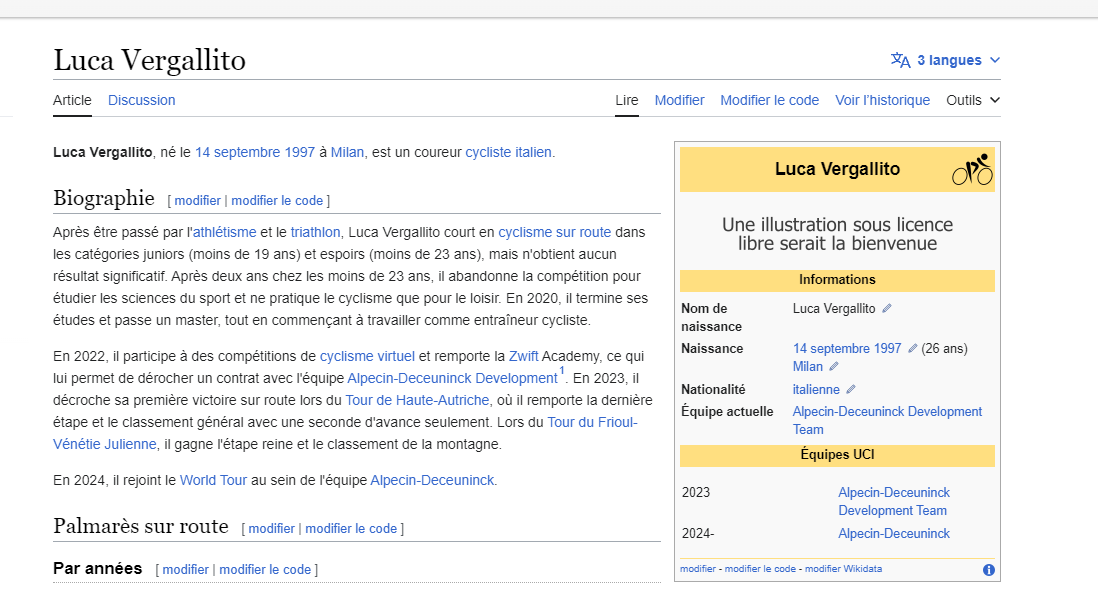Click pencil icon beside 14 septembre 1997
This screenshot has height=591, width=1098.
pyautogui.click(x=912, y=349)
